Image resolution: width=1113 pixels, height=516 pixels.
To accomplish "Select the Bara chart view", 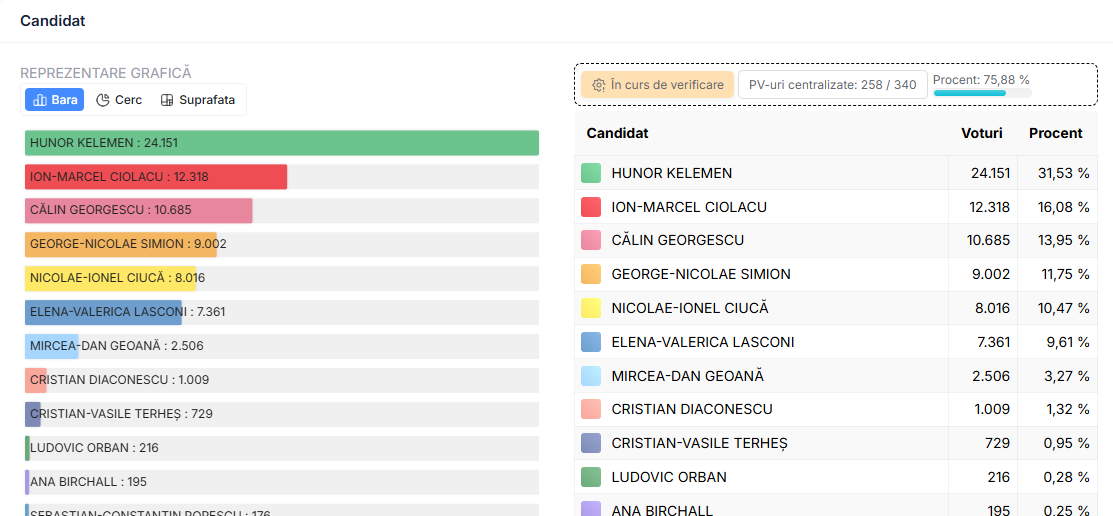I will tap(54, 100).
